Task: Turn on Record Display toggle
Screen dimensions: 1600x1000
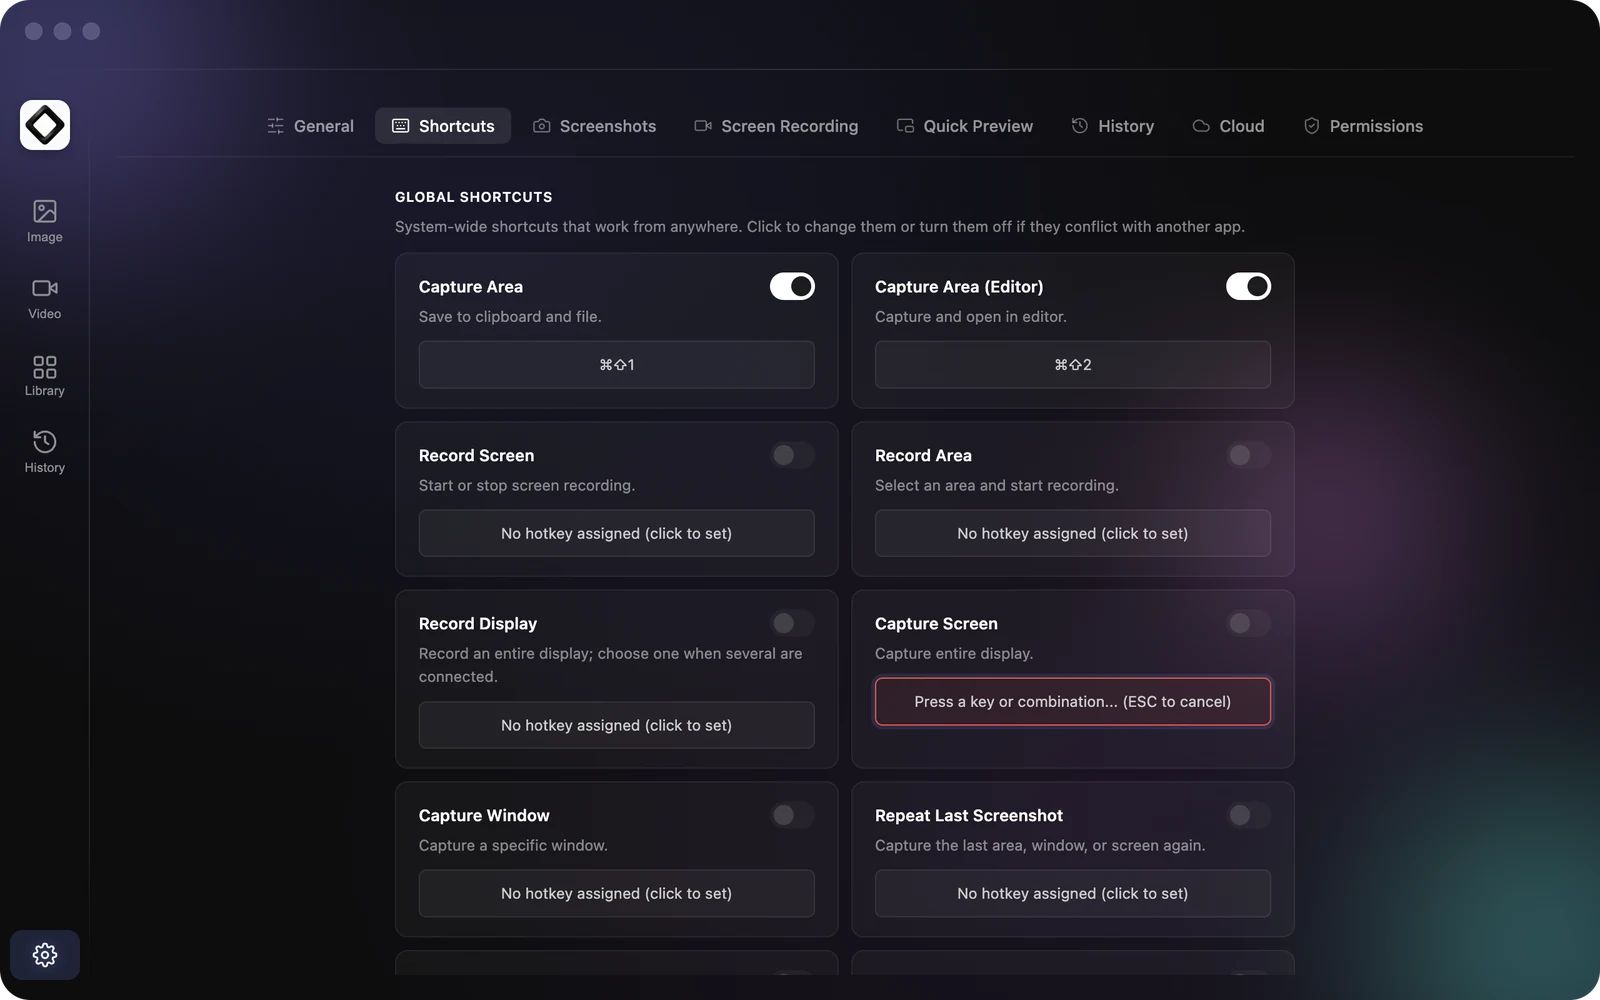Action: 792,623
